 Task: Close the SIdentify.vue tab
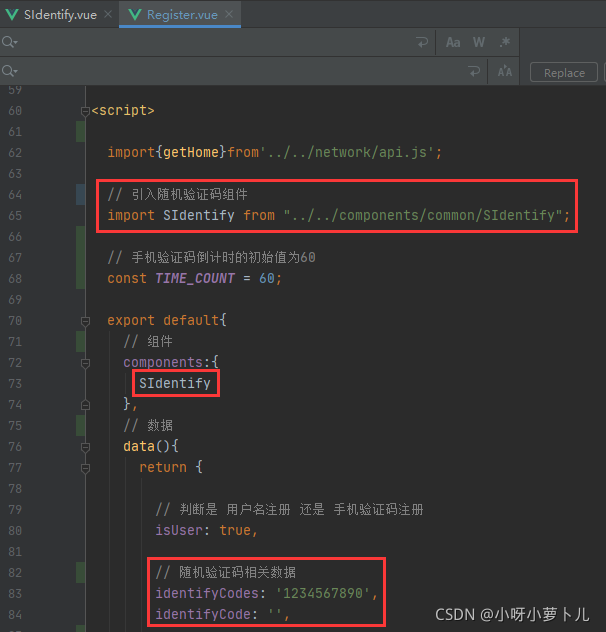[x=108, y=15]
